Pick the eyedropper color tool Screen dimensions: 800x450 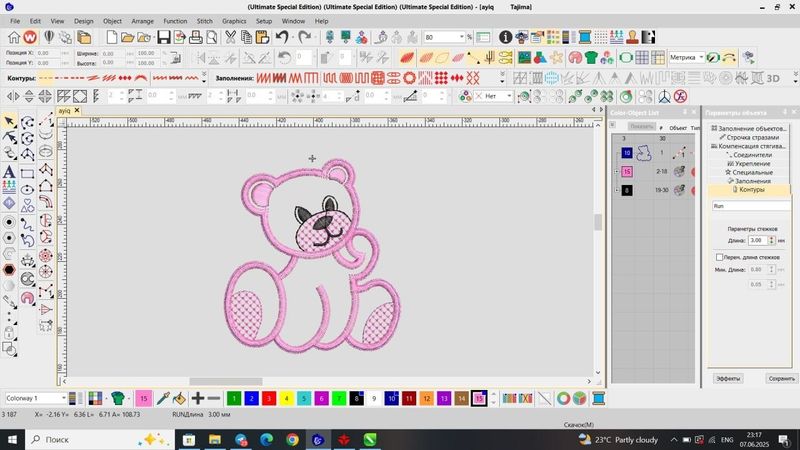coord(163,398)
